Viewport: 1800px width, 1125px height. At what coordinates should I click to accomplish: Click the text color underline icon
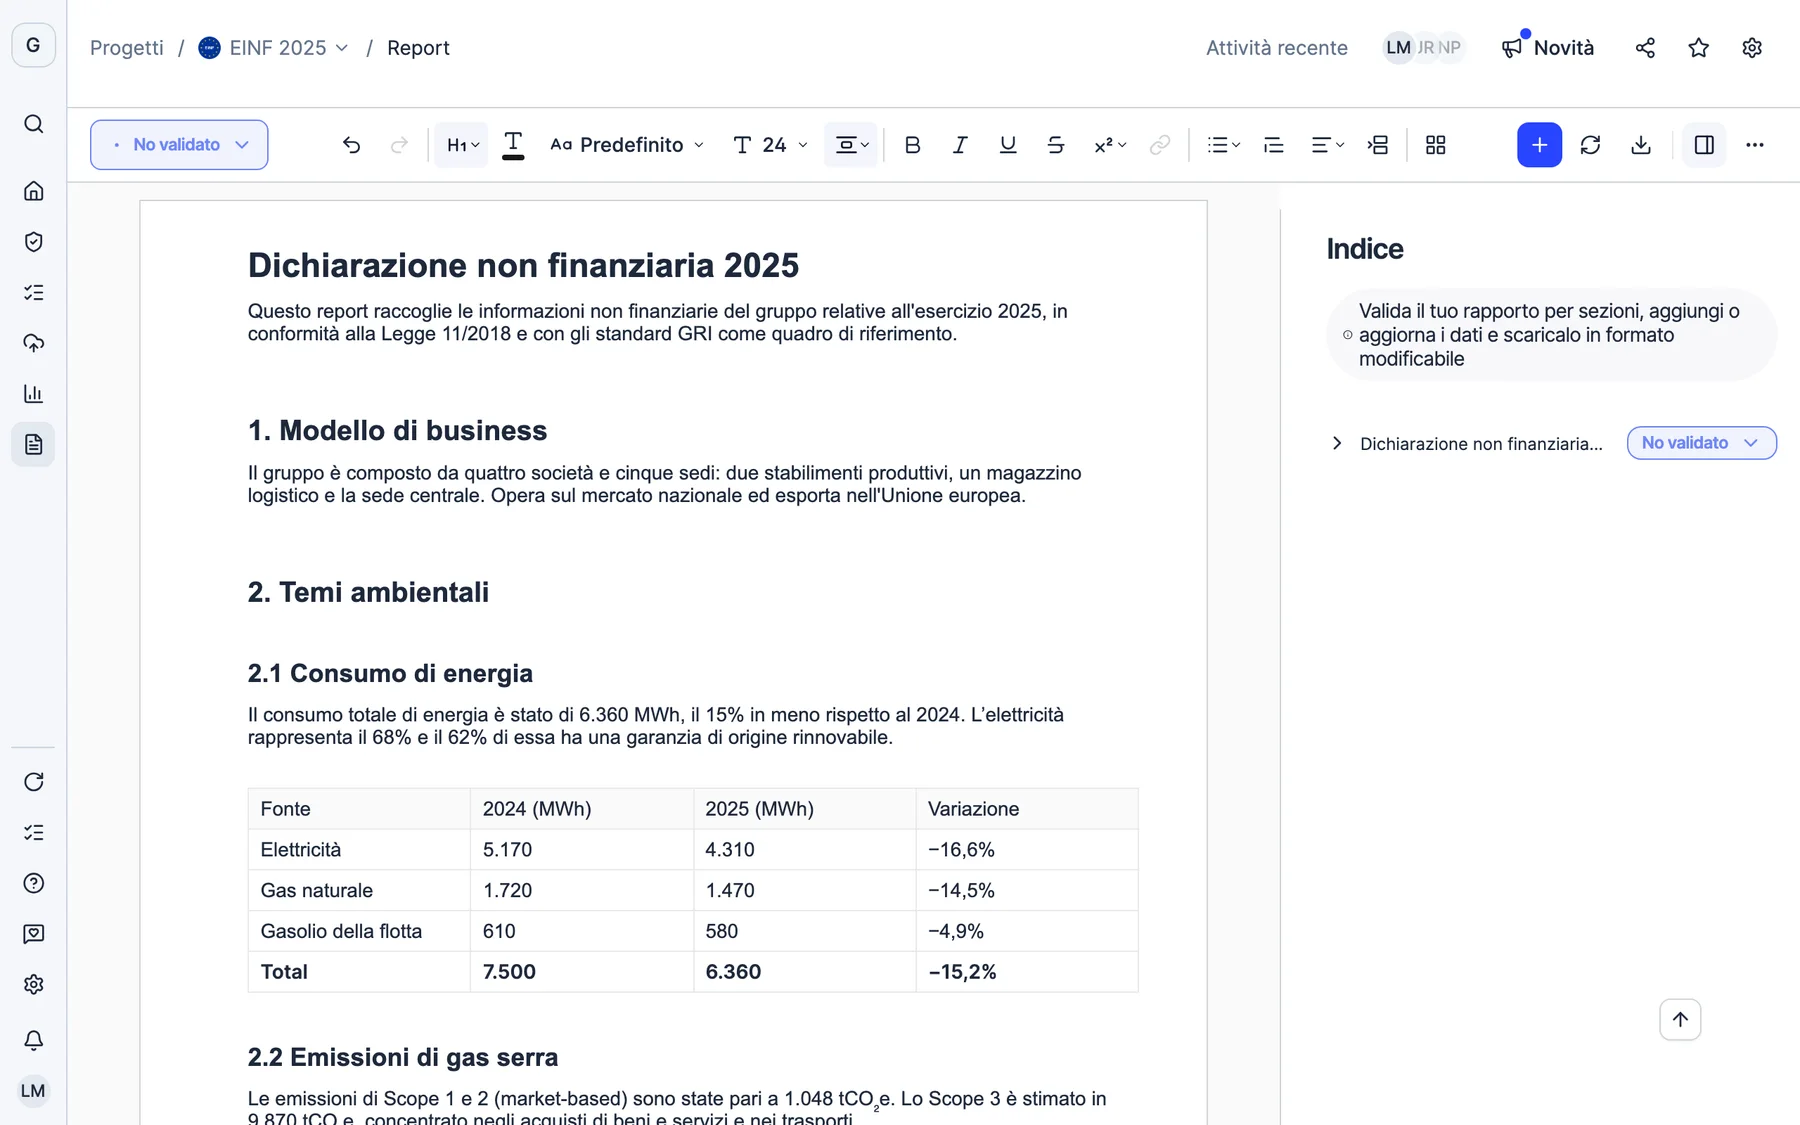click(x=513, y=145)
